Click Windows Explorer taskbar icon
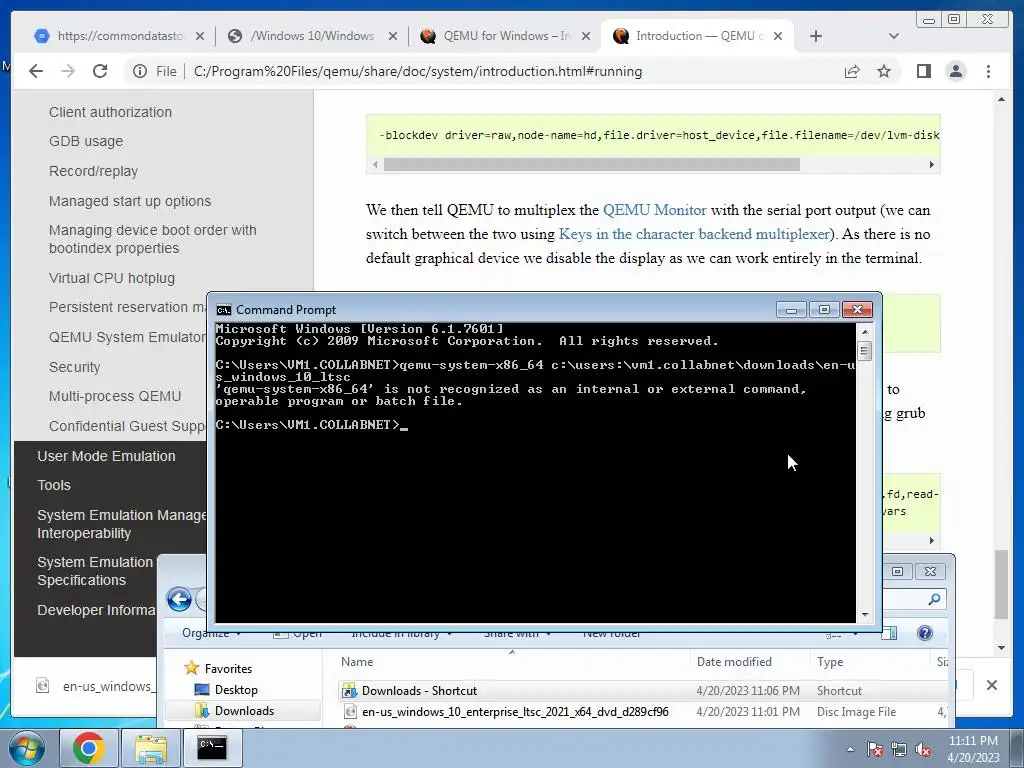This screenshot has width=1024, height=768. (x=150, y=748)
